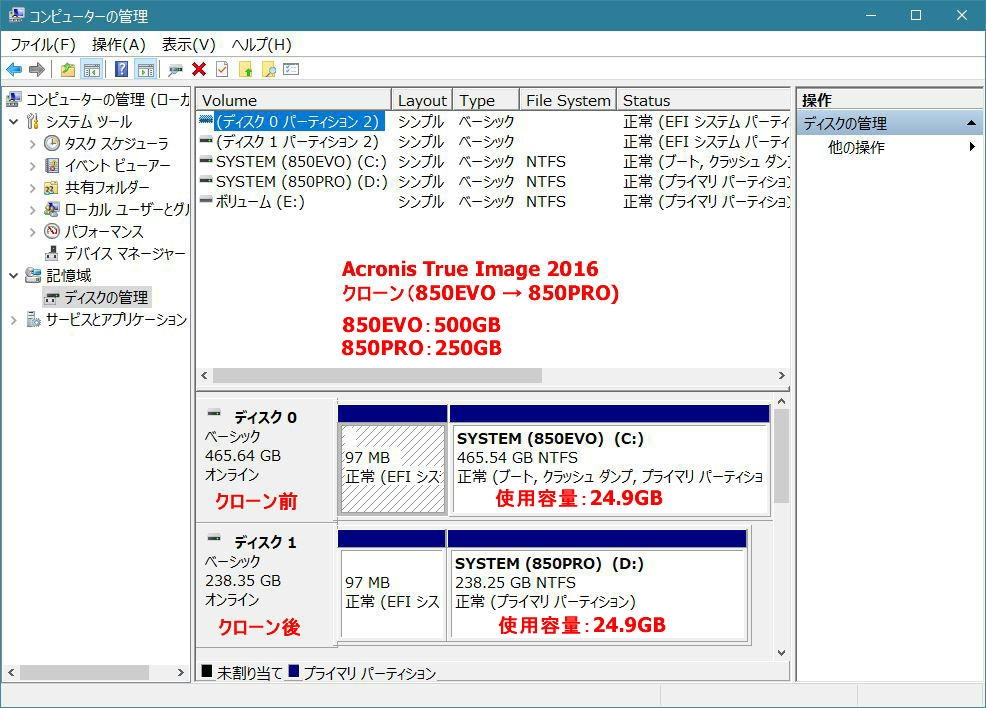Click the checklist settings toolbar icon

291,69
